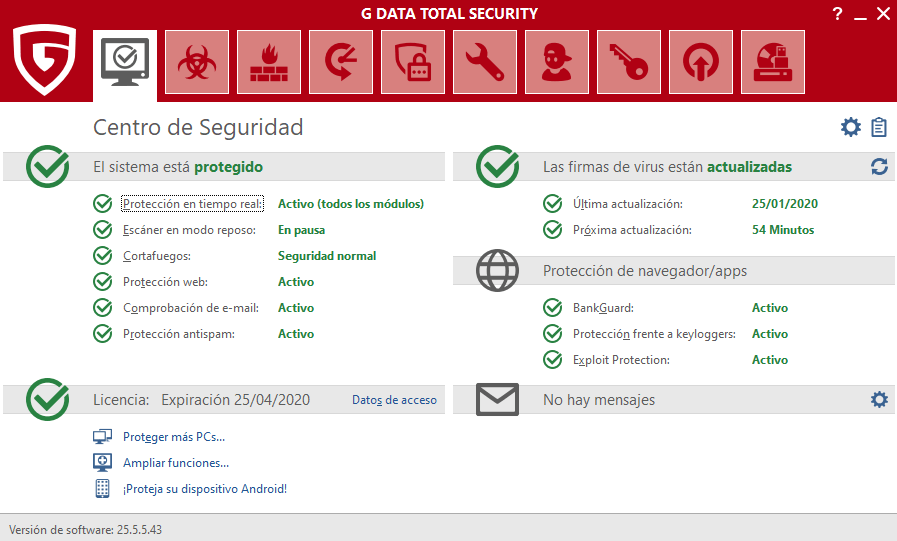
Task: Click the globe icon for Protección de navegador/apps
Action: (x=498, y=270)
